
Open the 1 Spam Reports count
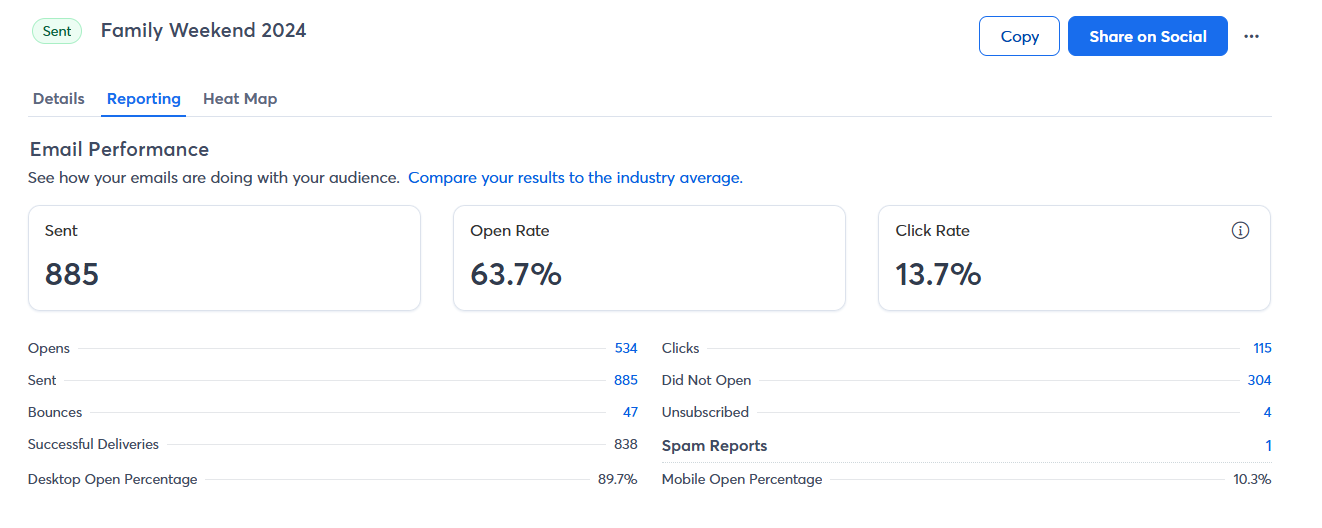tap(1268, 446)
